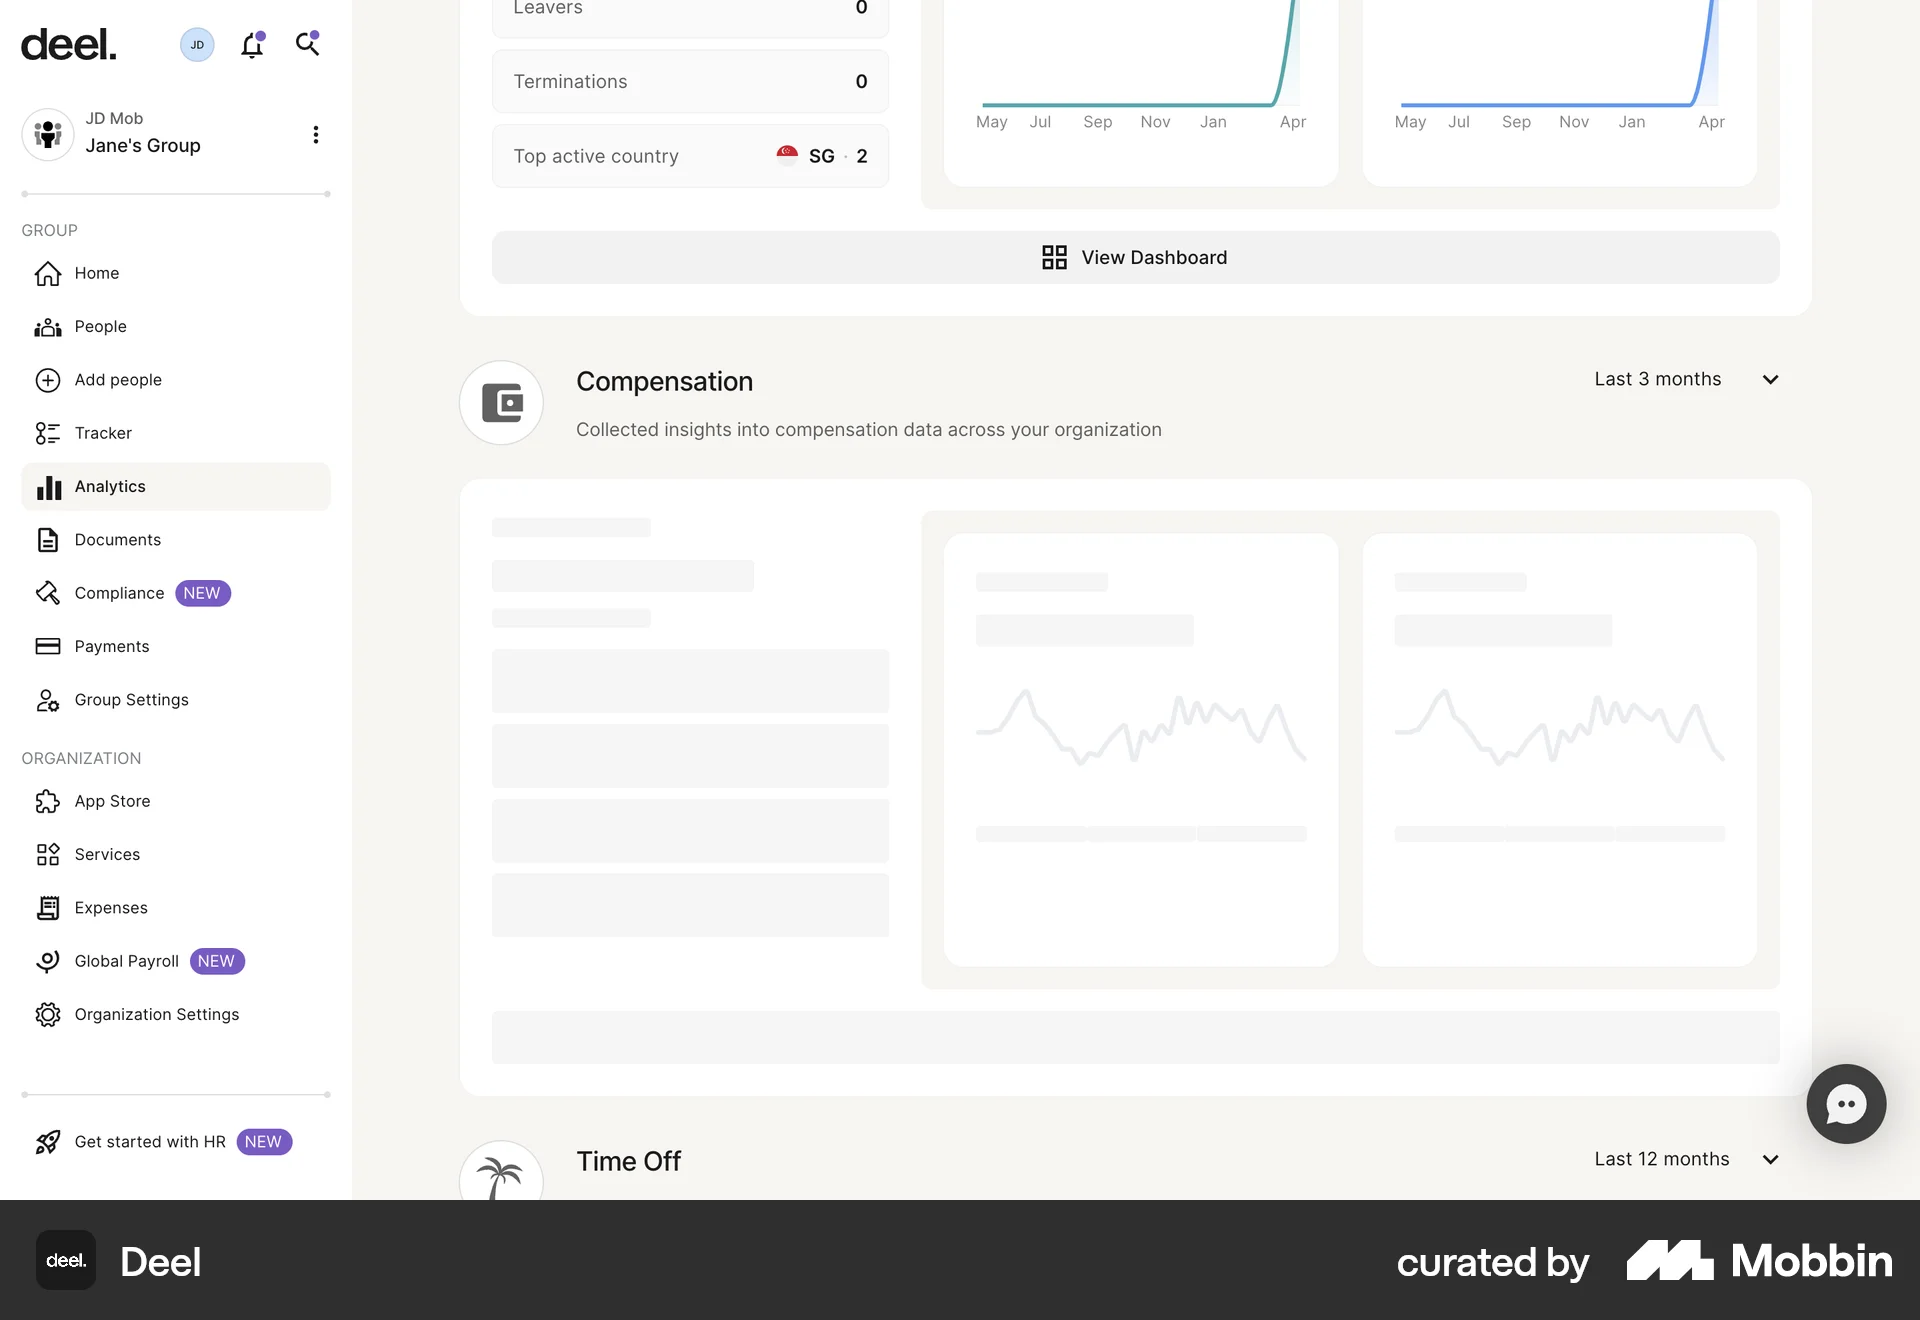Open the Tracker section icon
1920x1320 pixels.
(49, 433)
